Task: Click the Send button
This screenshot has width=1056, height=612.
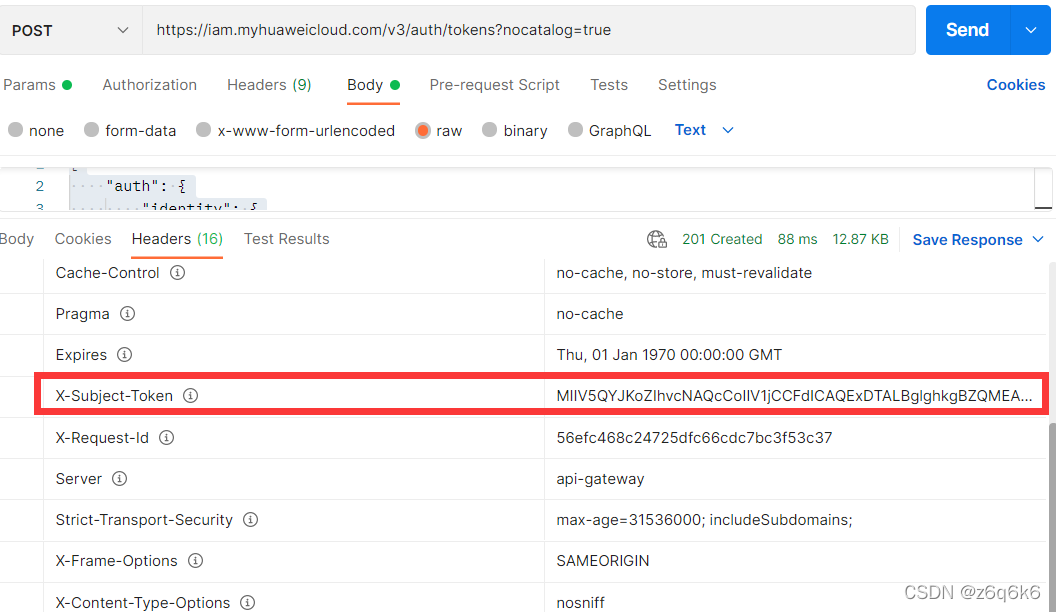Action: [968, 30]
